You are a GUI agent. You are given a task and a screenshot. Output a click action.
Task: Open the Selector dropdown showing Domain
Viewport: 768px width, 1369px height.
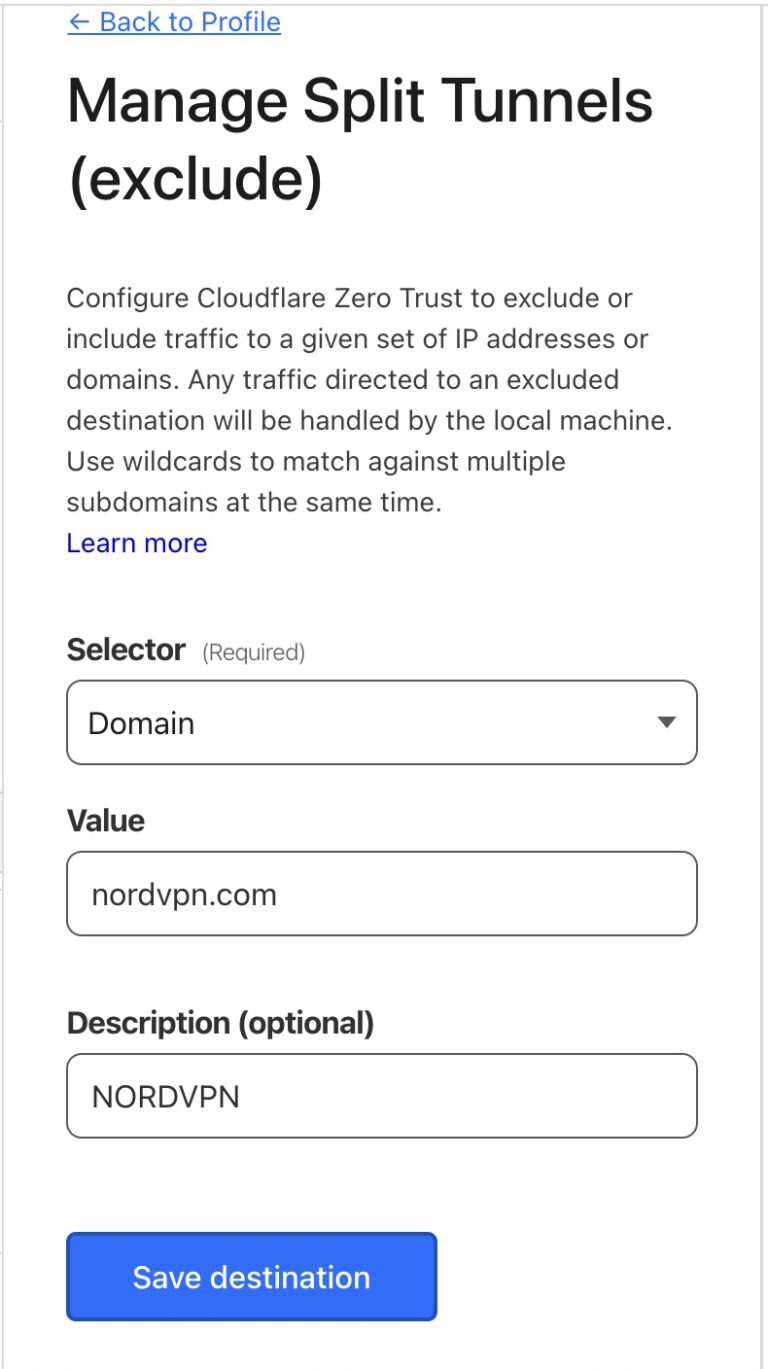(381, 722)
